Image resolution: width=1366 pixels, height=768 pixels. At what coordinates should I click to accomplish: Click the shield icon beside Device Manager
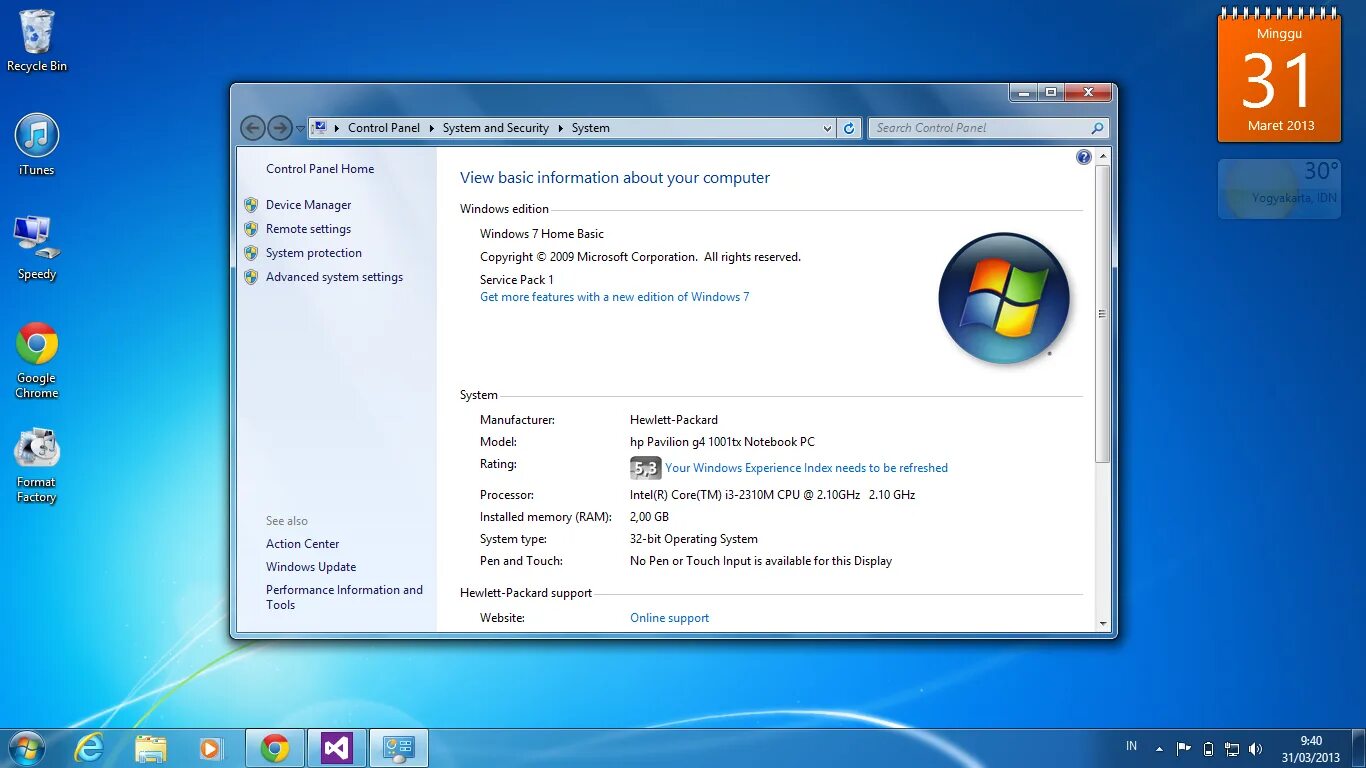pos(251,205)
